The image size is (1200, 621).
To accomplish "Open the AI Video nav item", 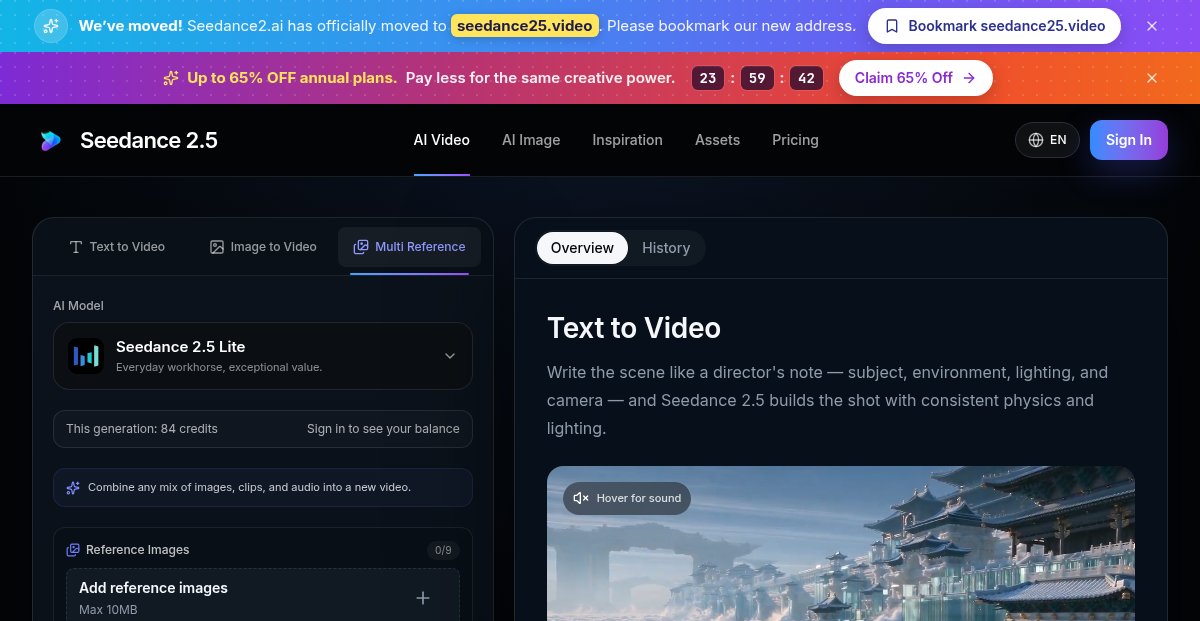I will (442, 140).
